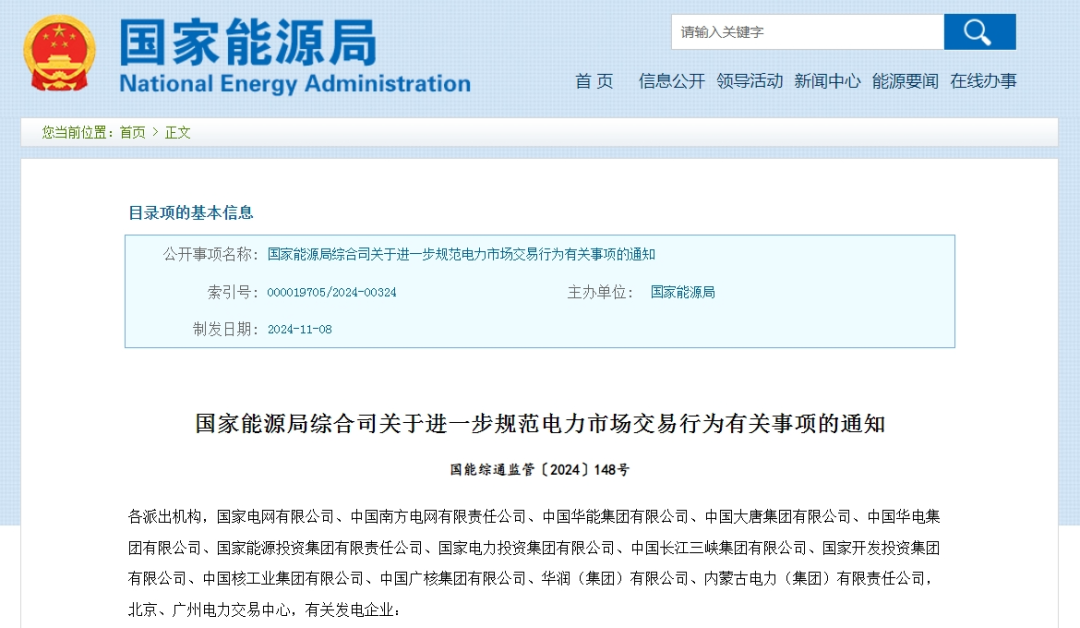Screen dimensions: 1080x628
Task: Click 国家能源局 next to 主办单位
Action: (x=682, y=292)
